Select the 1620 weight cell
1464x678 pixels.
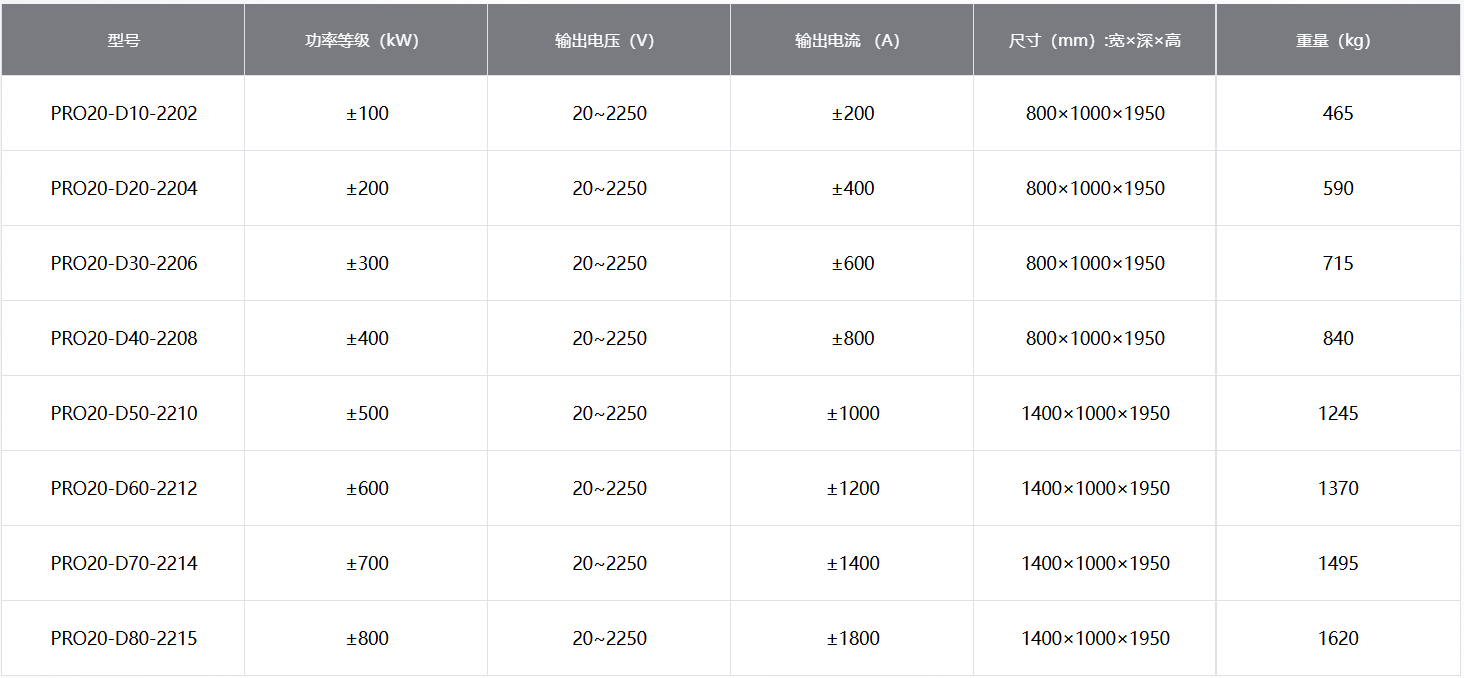pos(1338,638)
